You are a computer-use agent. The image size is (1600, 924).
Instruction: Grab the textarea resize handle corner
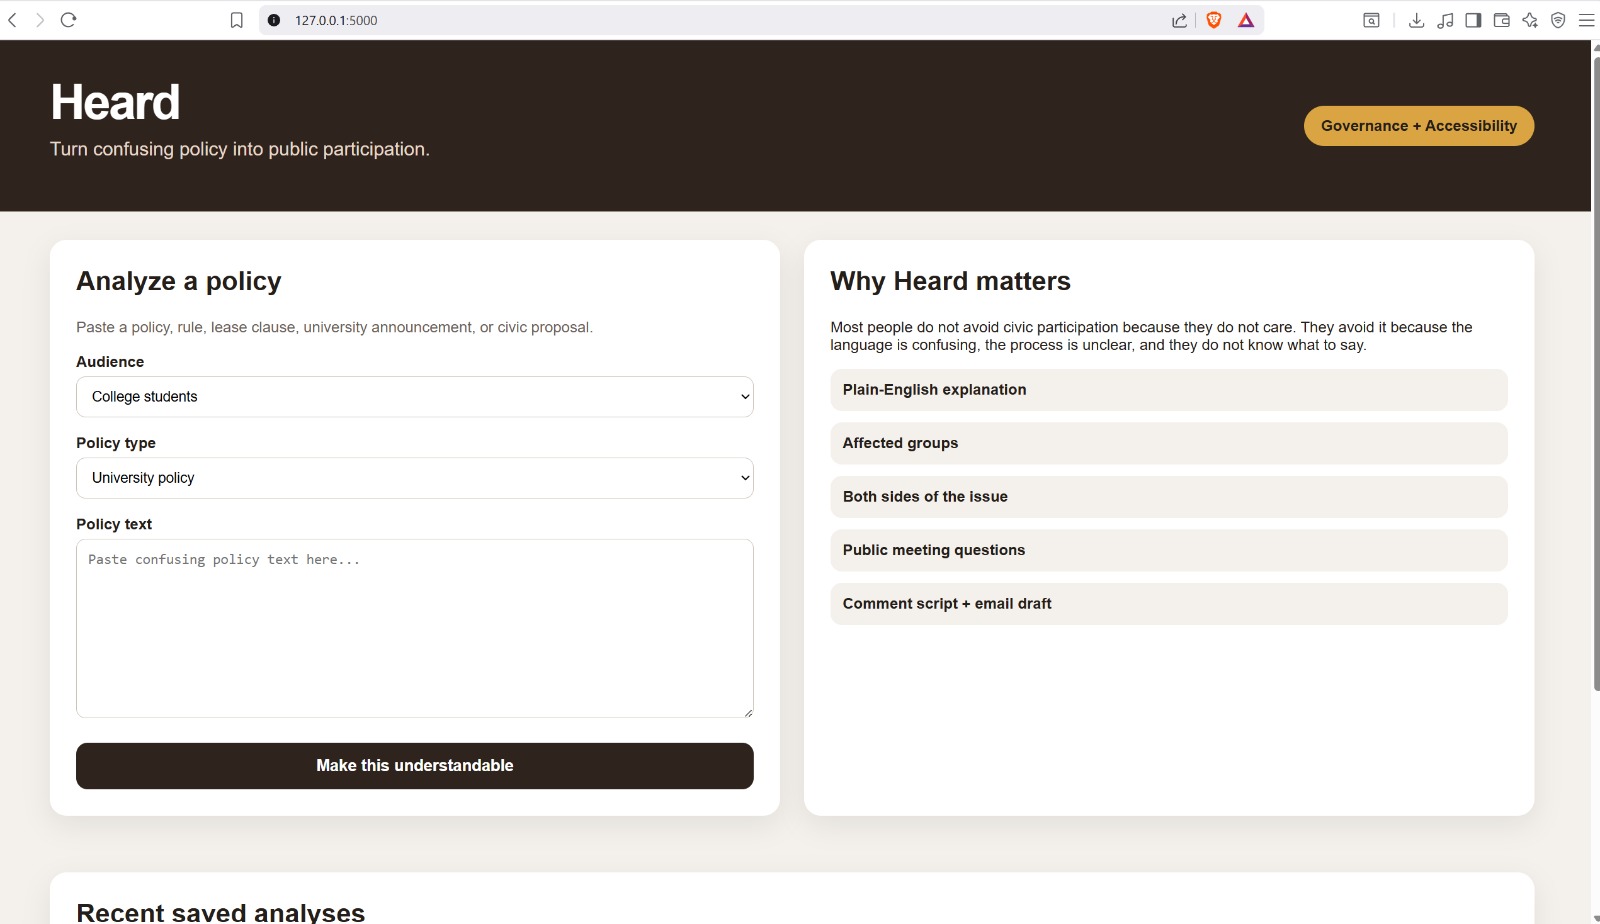coord(748,712)
